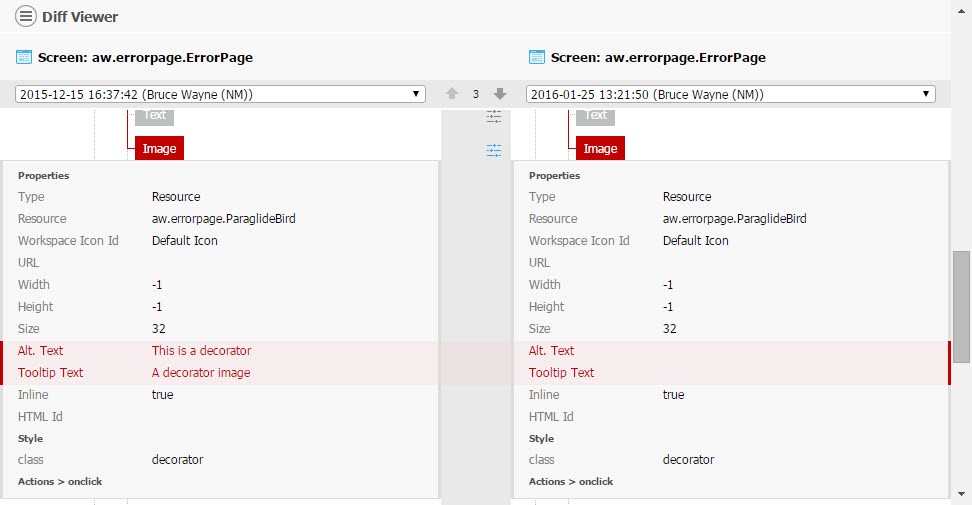Image resolution: width=972 pixels, height=505 pixels.
Task: Select the red Image node in right tree
Action: [600, 149]
